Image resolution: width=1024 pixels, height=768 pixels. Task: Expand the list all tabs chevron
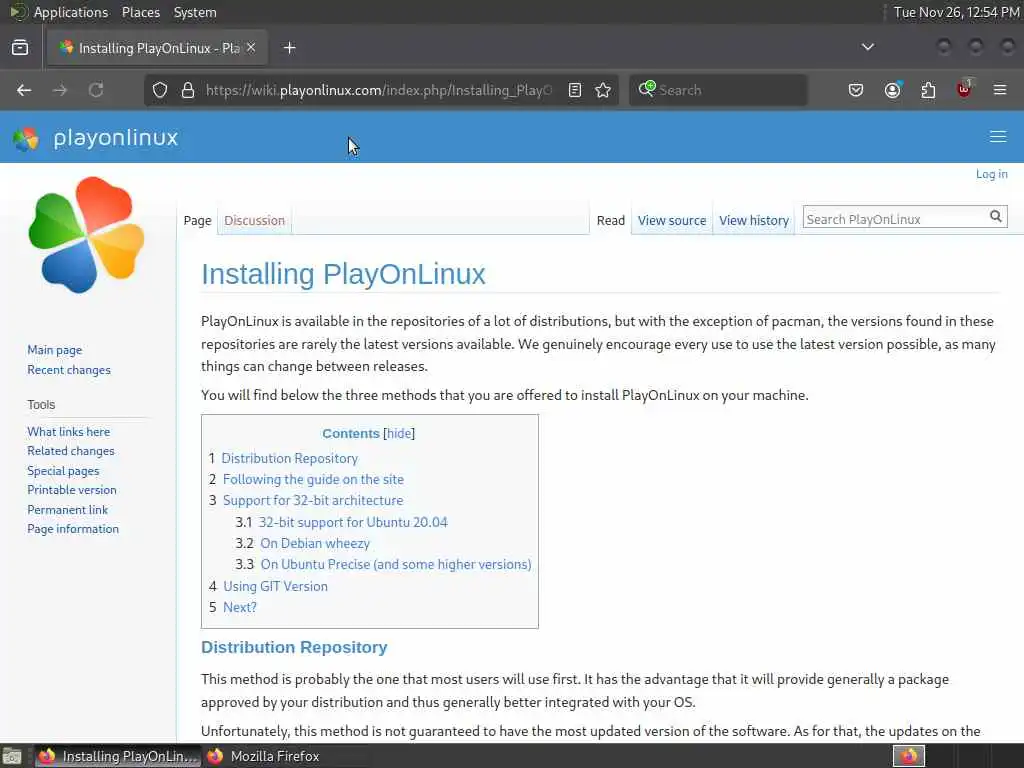coord(867,47)
